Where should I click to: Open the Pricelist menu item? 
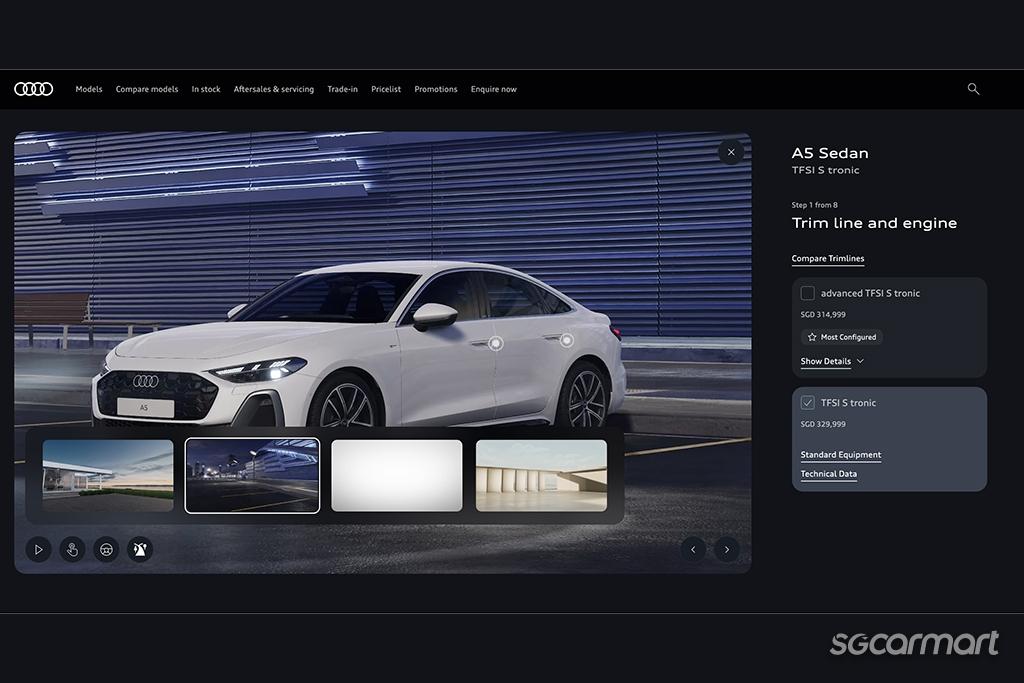click(x=386, y=89)
